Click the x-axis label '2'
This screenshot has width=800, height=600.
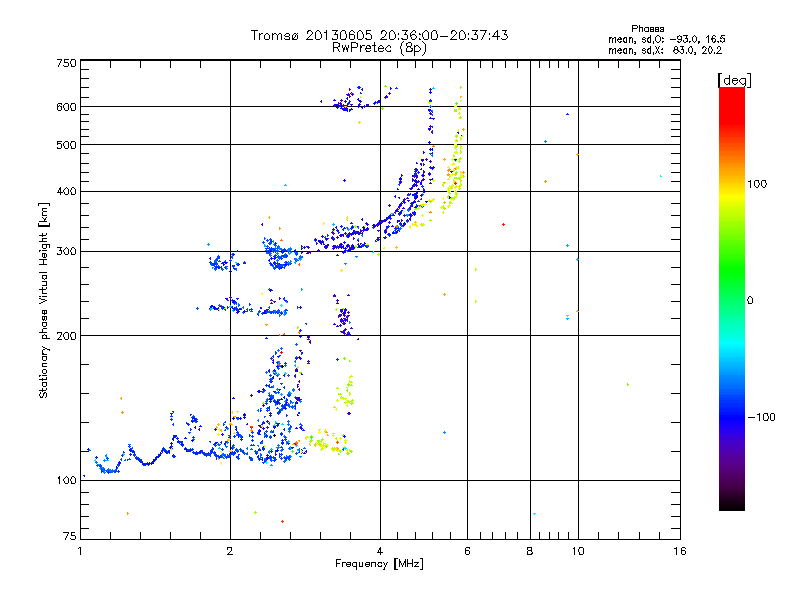point(230,551)
